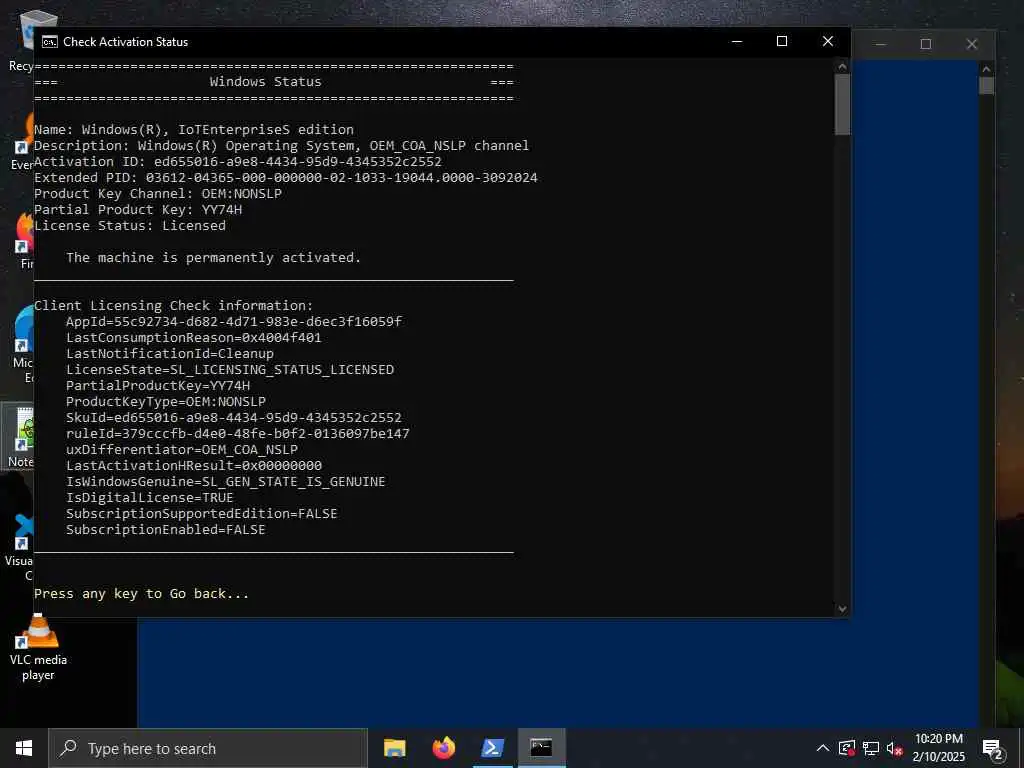1024x768 pixels.
Task: Click the 'Press any key to Go back...' prompt
Action: click(141, 594)
